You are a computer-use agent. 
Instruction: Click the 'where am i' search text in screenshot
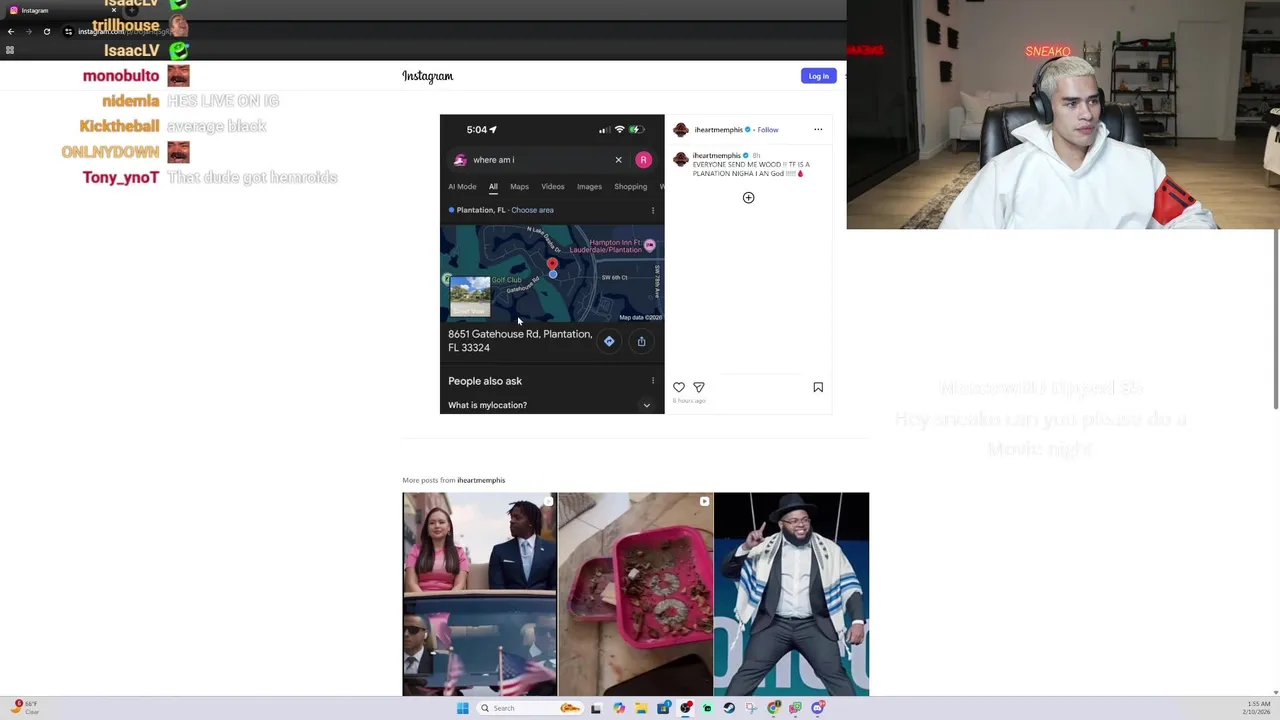[x=494, y=160]
